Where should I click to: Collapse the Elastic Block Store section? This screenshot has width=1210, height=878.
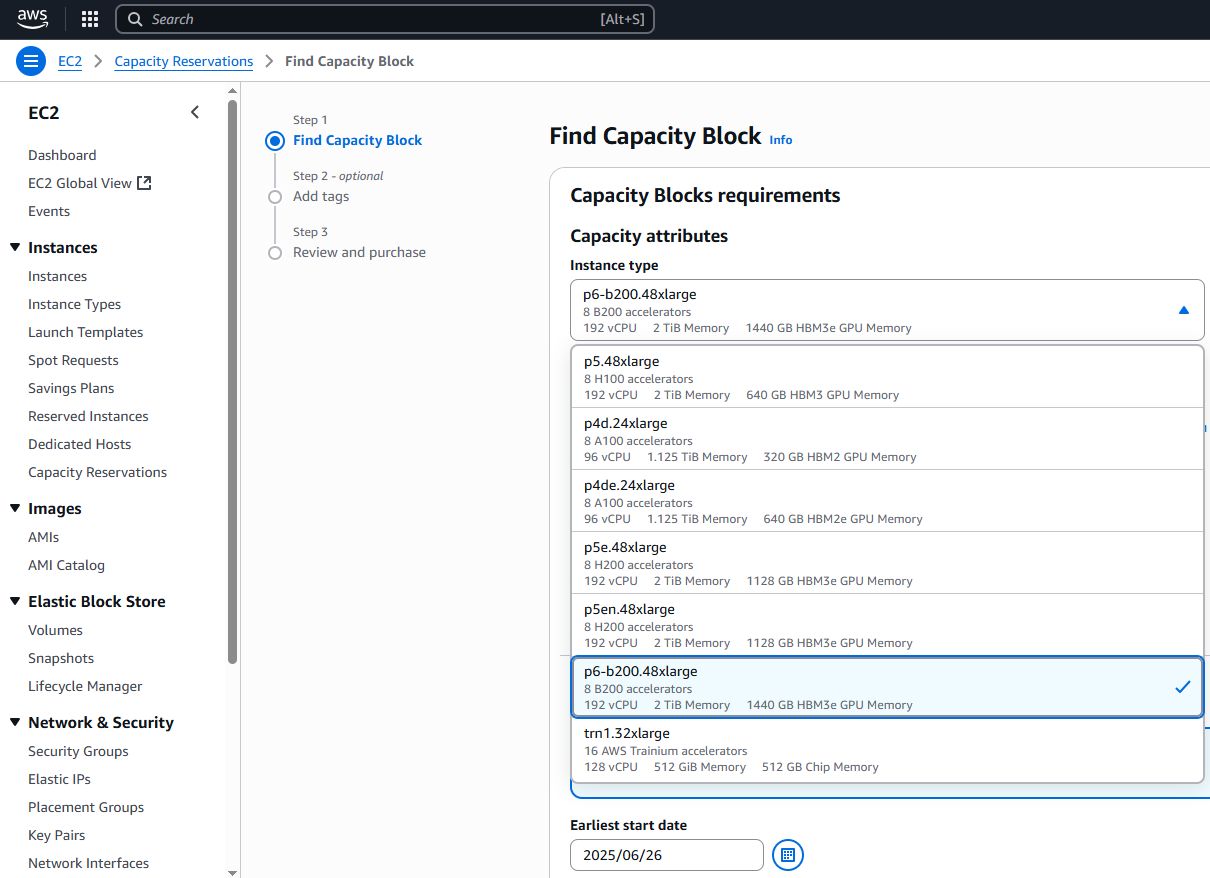click(15, 602)
